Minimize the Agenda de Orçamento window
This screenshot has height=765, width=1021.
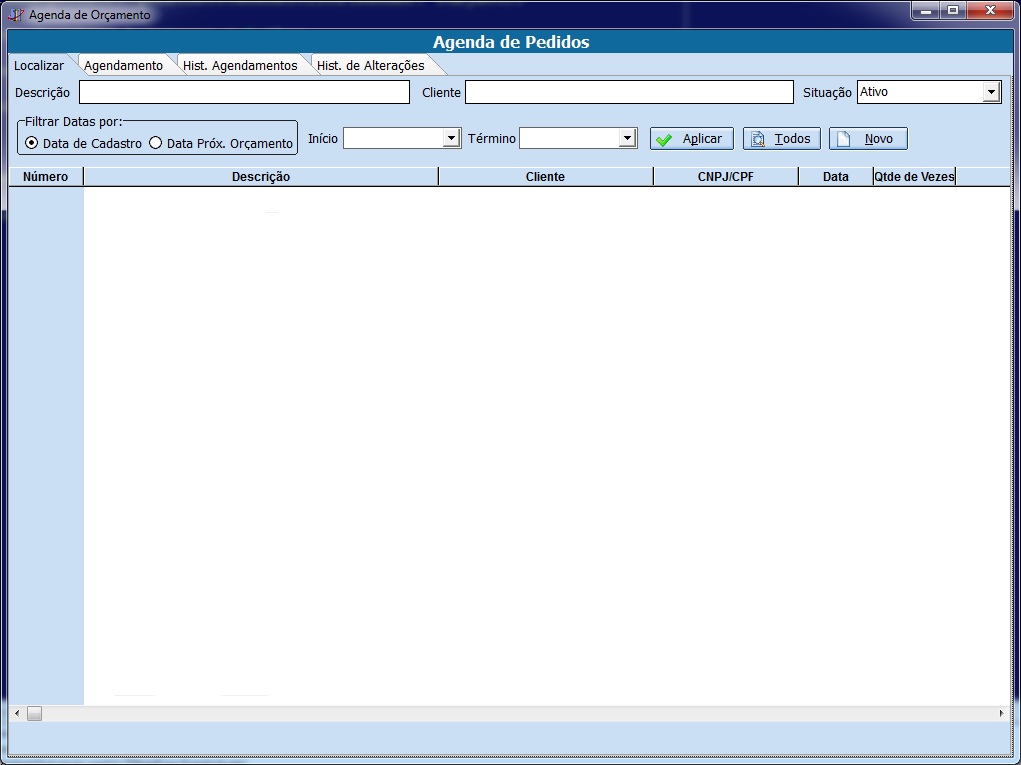[x=925, y=10]
